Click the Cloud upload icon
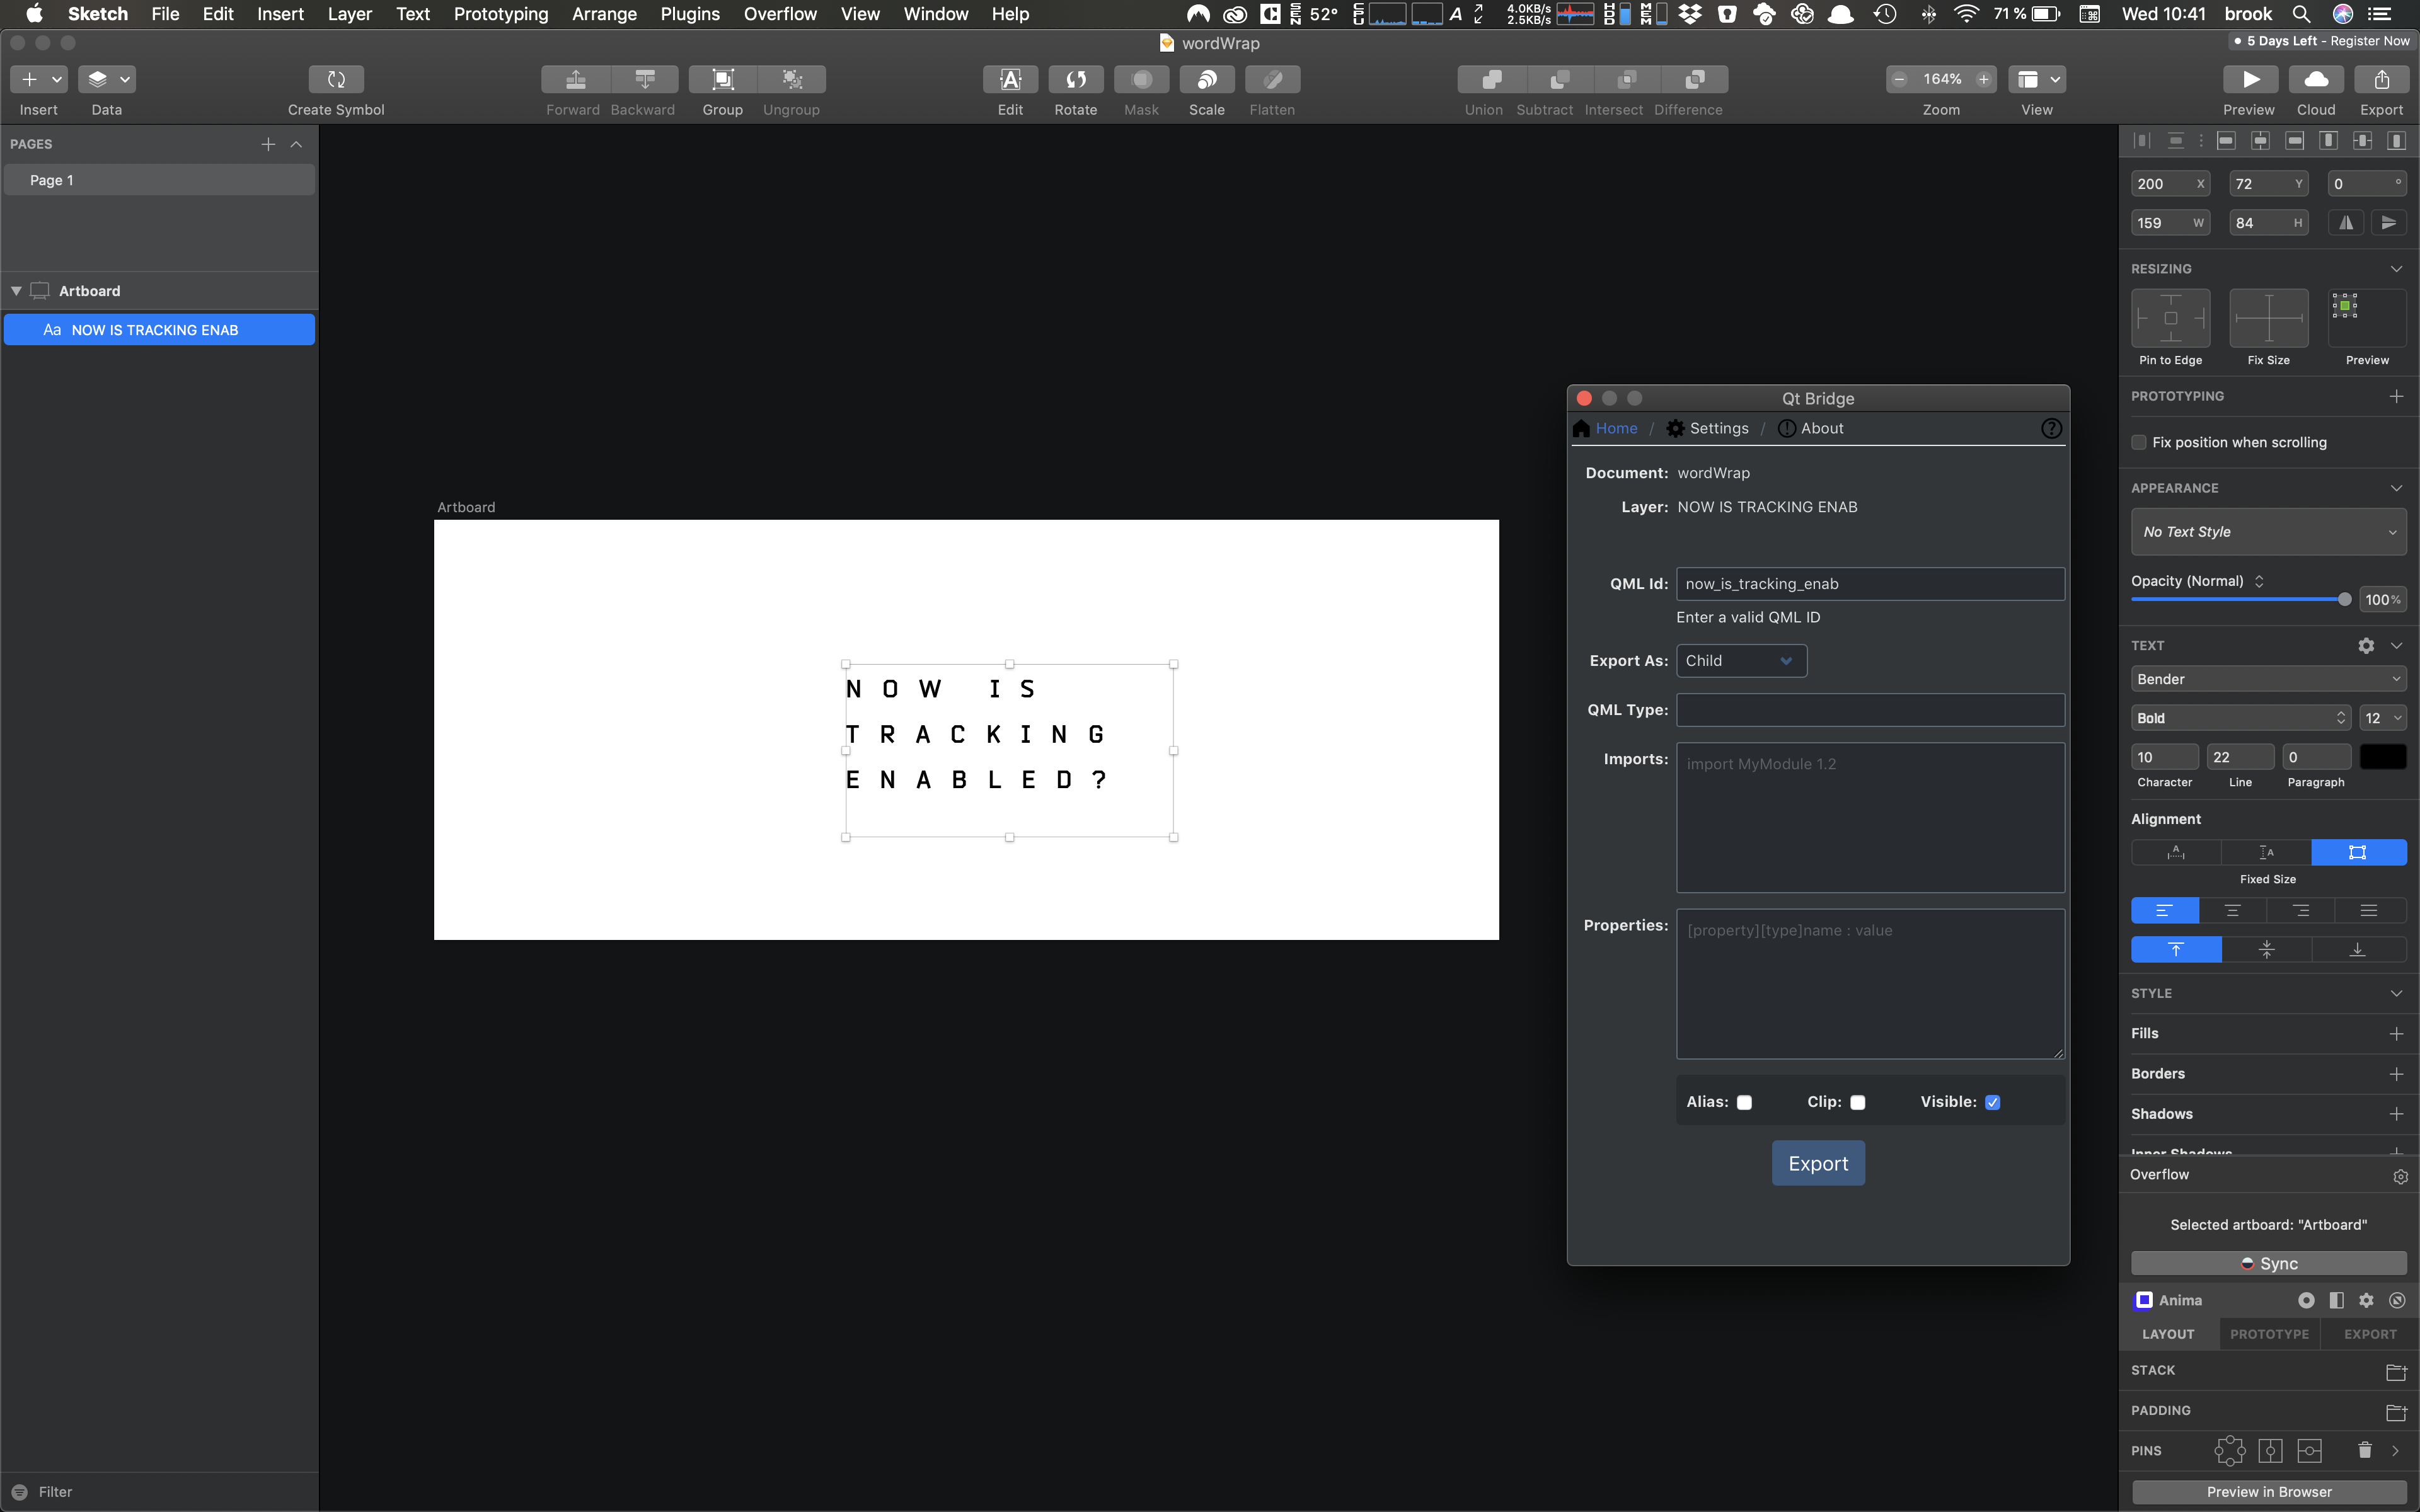2420x1512 pixels. tap(2315, 79)
